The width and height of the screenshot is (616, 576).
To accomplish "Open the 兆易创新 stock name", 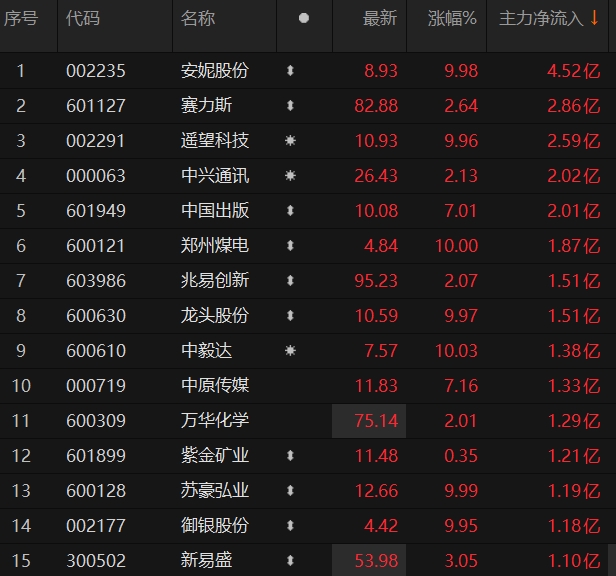I will [x=215, y=280].
